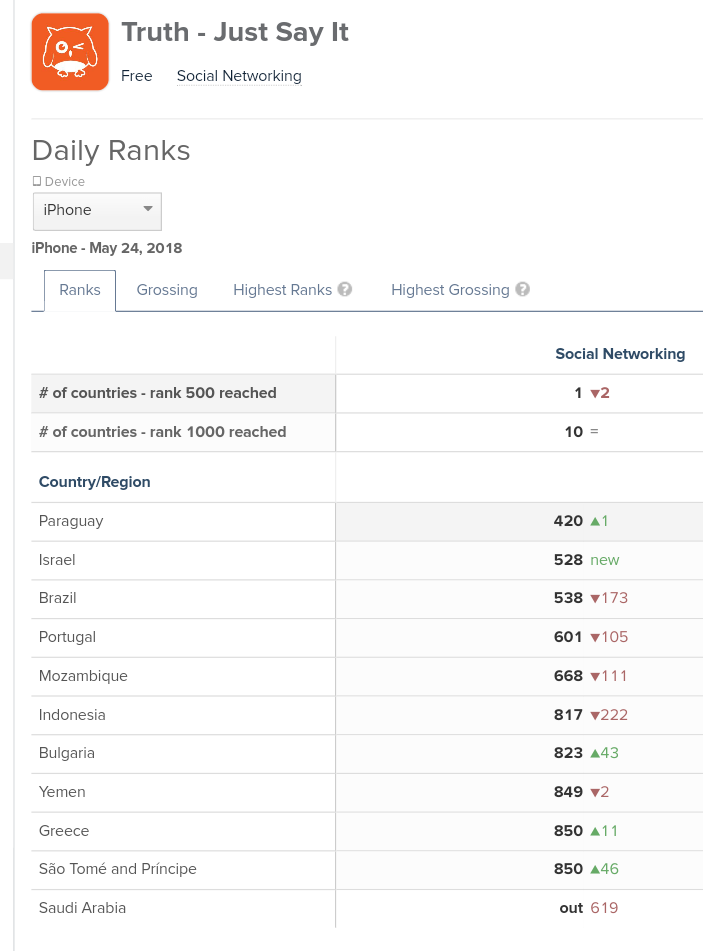The height and width of the screenshot is (951, 703).
Task: Open the help icon beside Highest Ranks
Action: [344, 289]
